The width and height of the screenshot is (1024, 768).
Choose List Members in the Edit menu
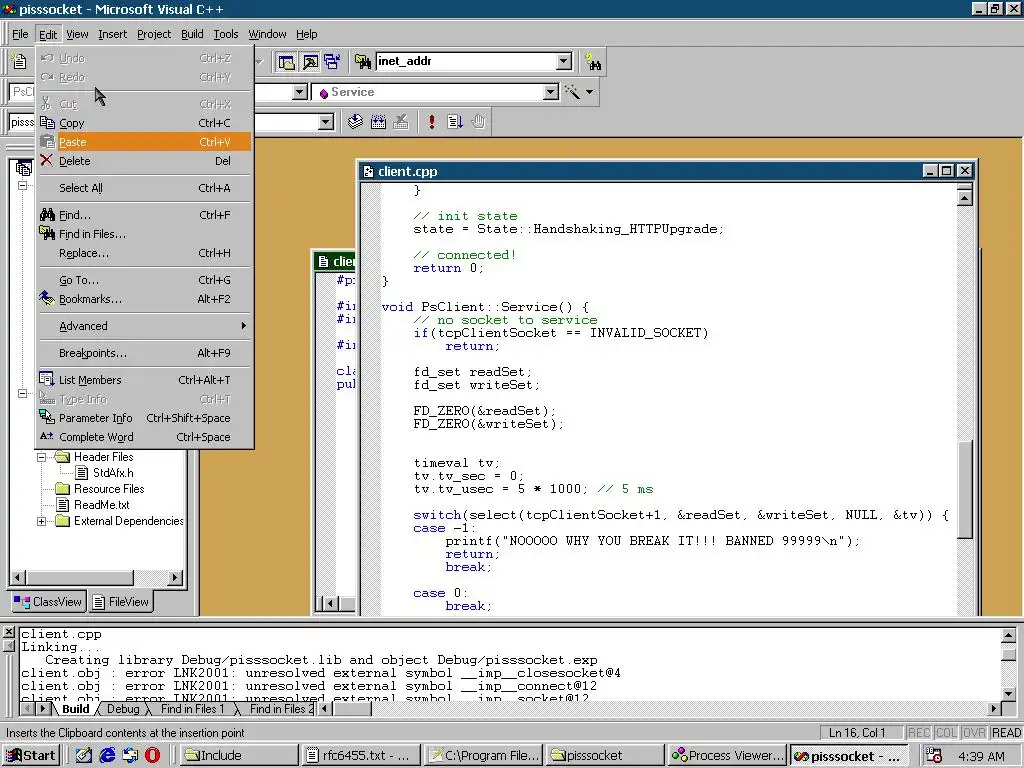144,380
